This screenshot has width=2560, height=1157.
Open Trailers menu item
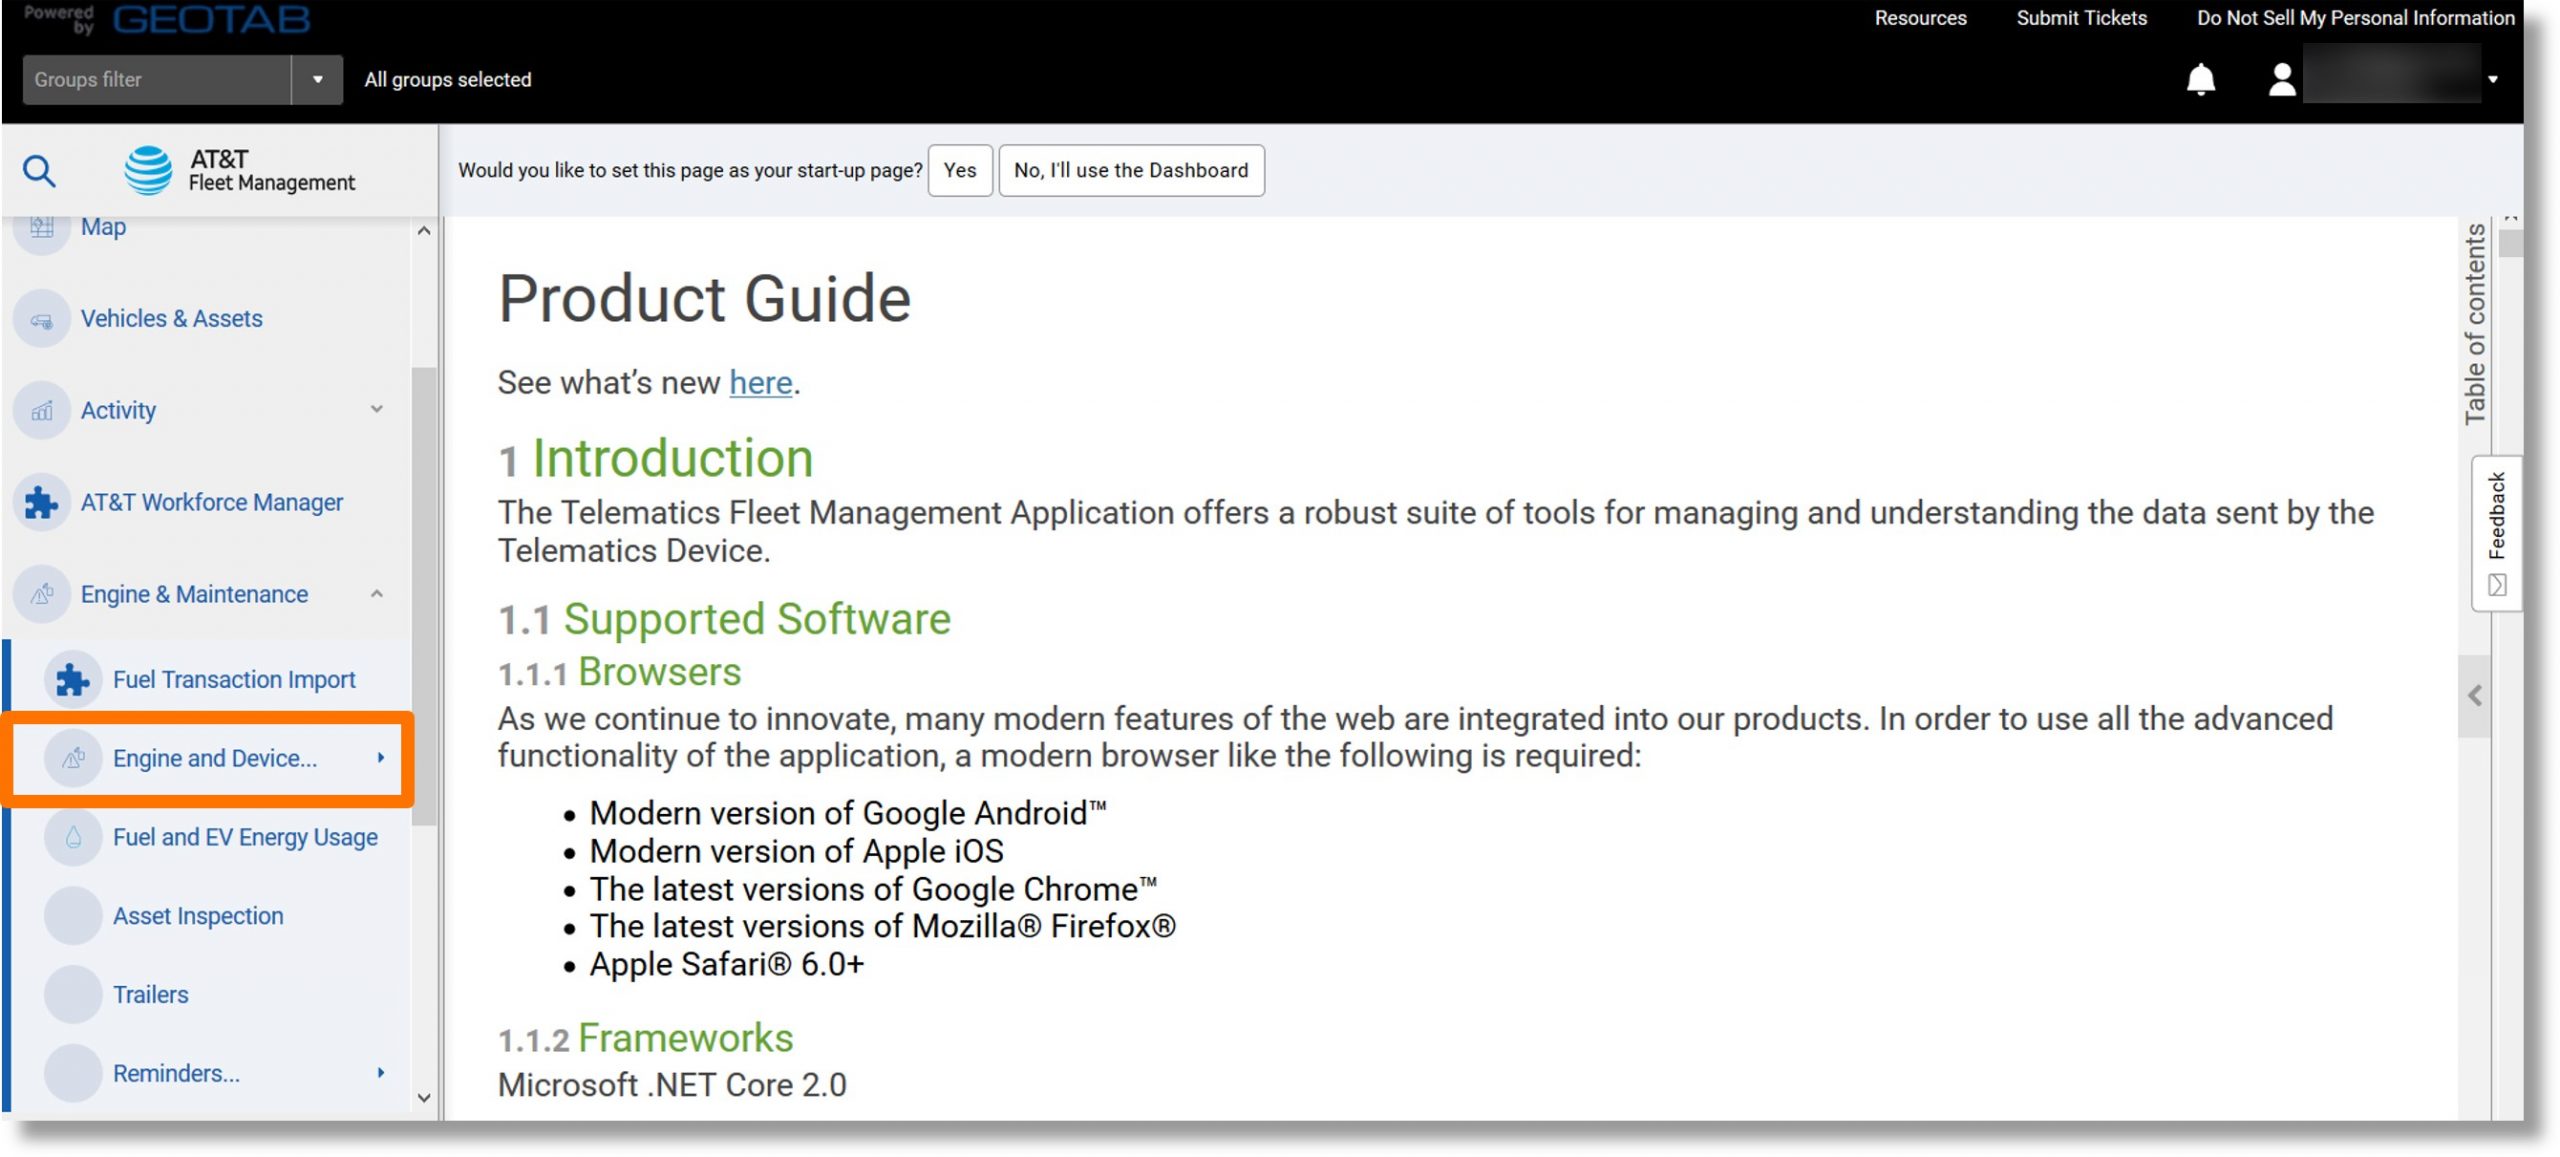150,996
